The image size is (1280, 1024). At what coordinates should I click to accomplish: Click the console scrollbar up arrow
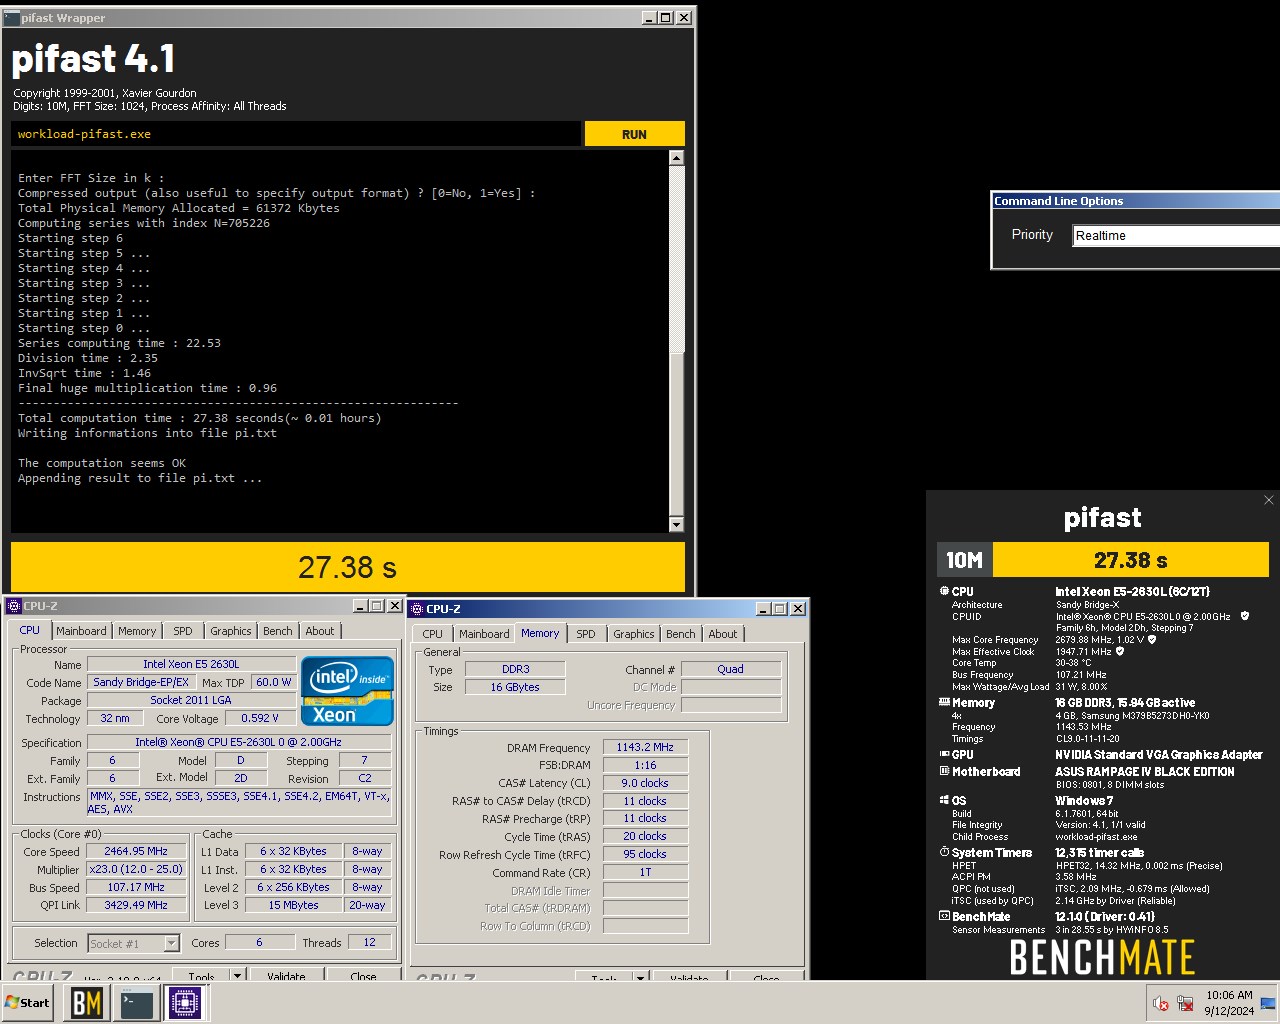pyautogui.click(x=676, y=158)
